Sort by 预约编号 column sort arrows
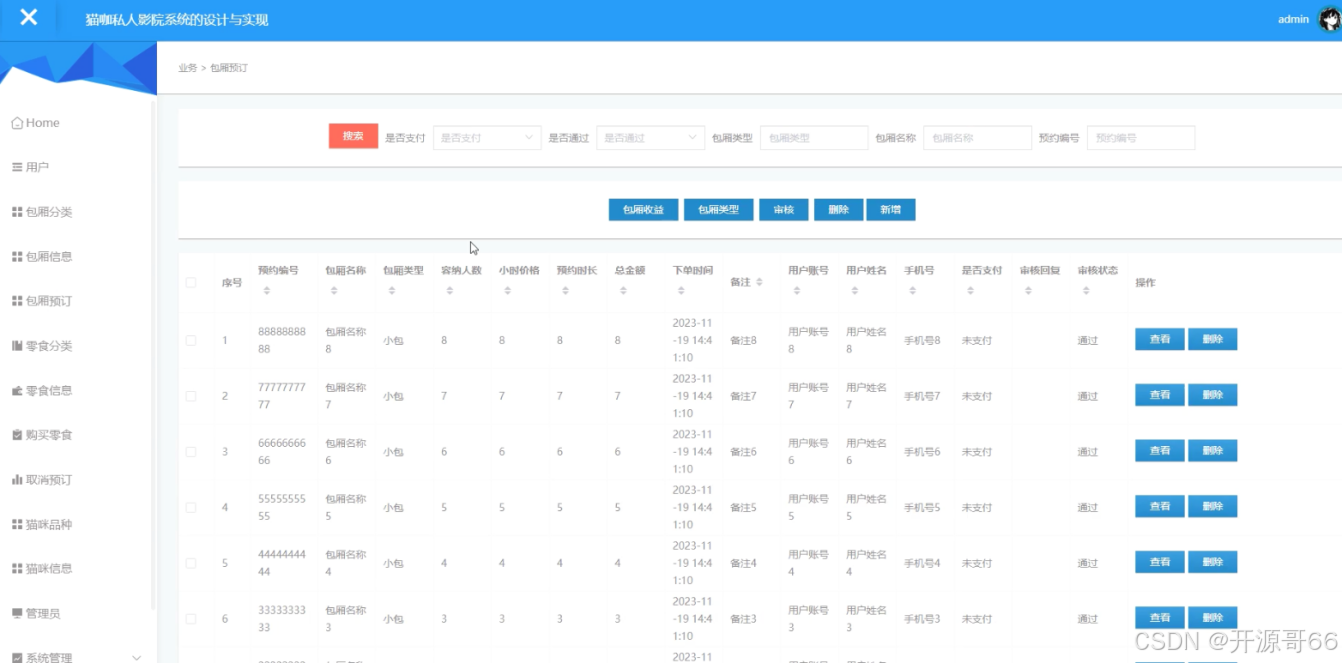Viewport: 1342px width, 663px height. tap(267, 291)
